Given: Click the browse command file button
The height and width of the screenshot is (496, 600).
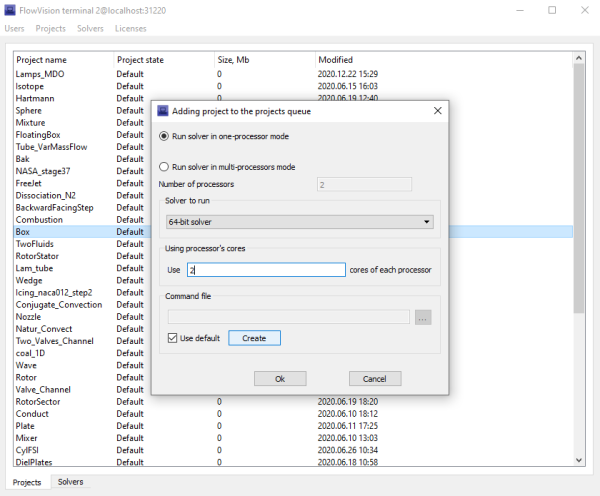Looking at the screenshot, I should 423,317.
